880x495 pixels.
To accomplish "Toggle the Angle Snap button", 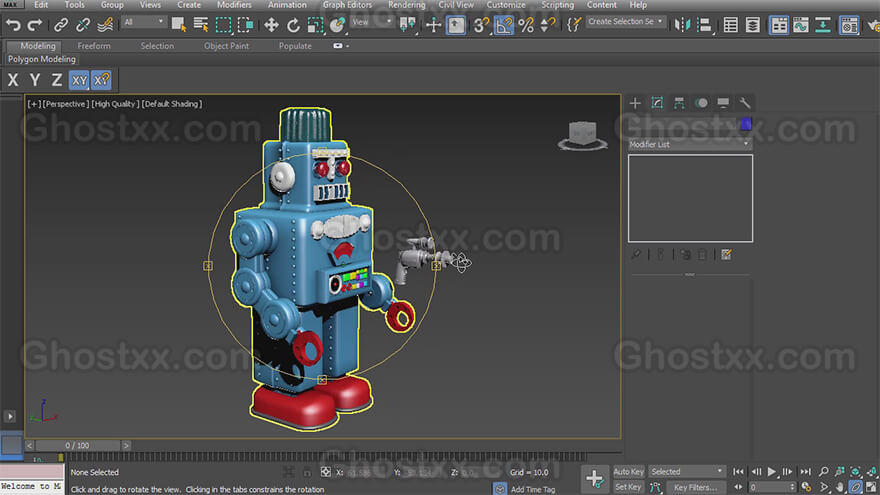I will point(504,25).
